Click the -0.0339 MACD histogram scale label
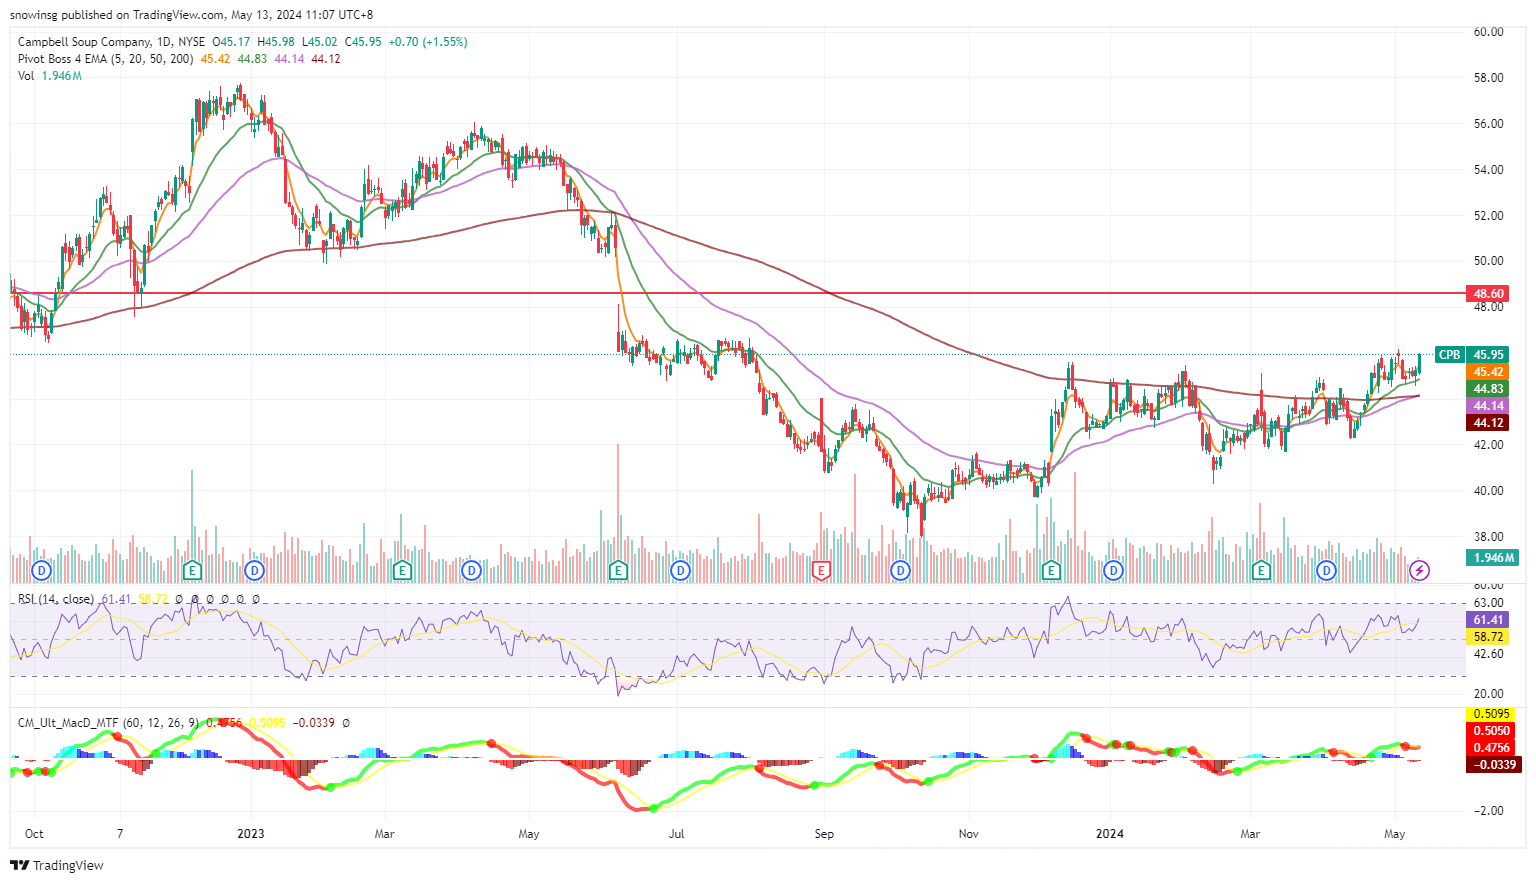 (1492, 764)
